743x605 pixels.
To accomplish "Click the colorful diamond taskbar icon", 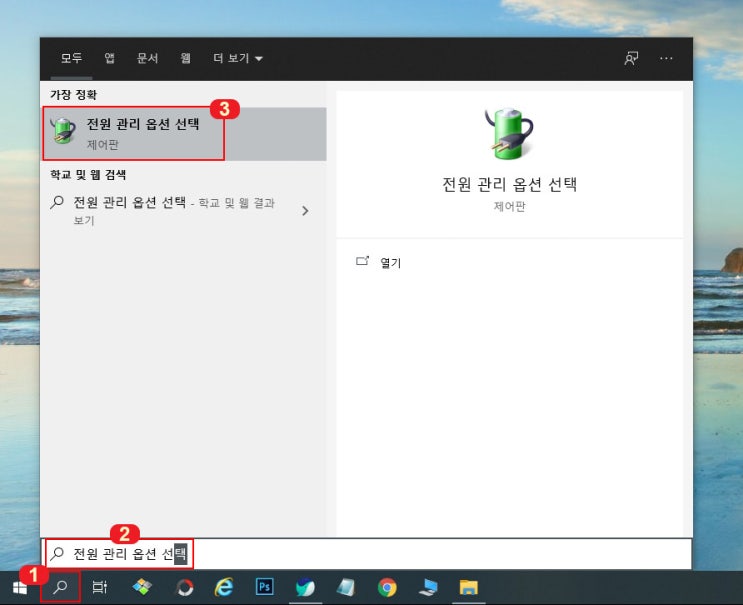I will pyautogui.click(x=142, y=587).
